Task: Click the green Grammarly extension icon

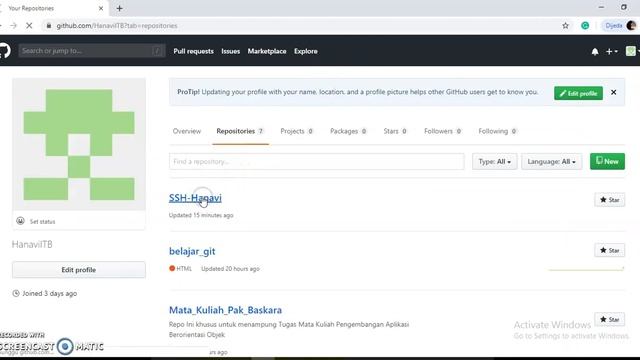Action: pos(585,26)
